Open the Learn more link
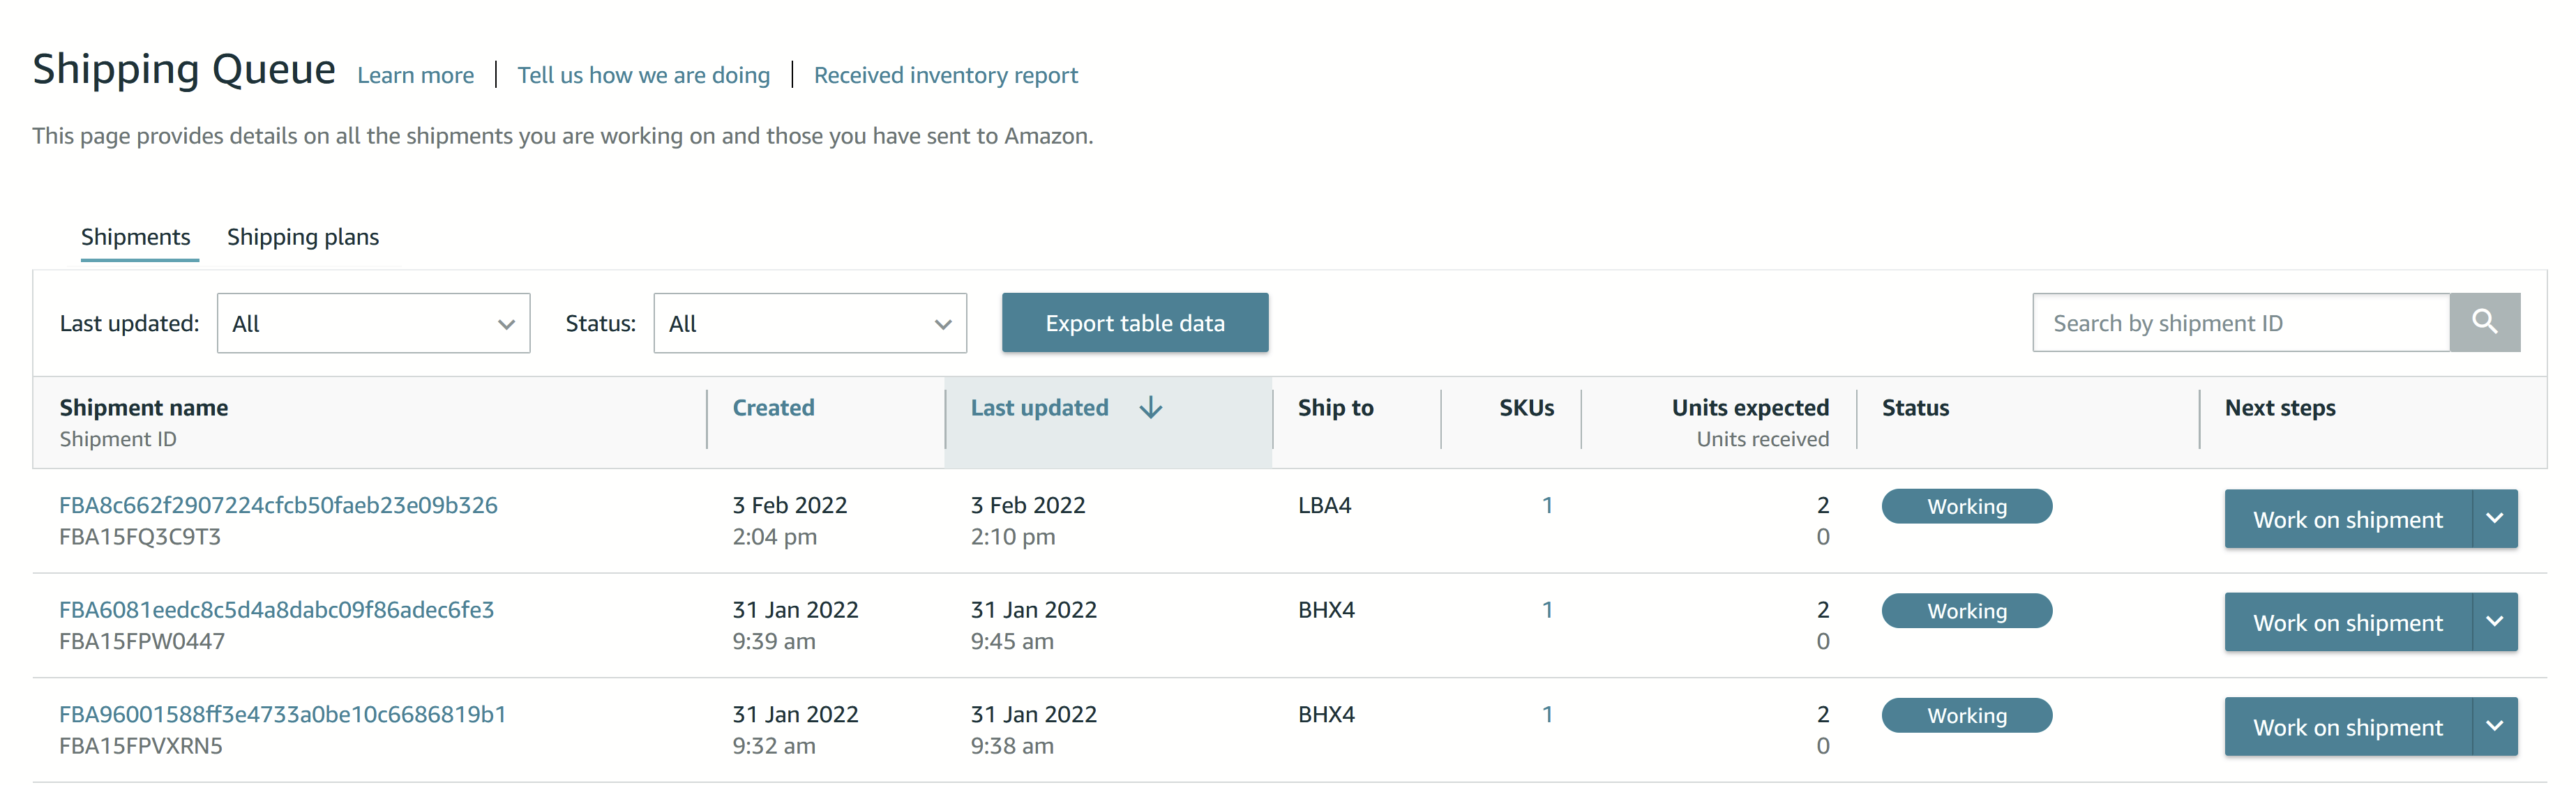The image size is (2576, 785). (x=415, y=75)
